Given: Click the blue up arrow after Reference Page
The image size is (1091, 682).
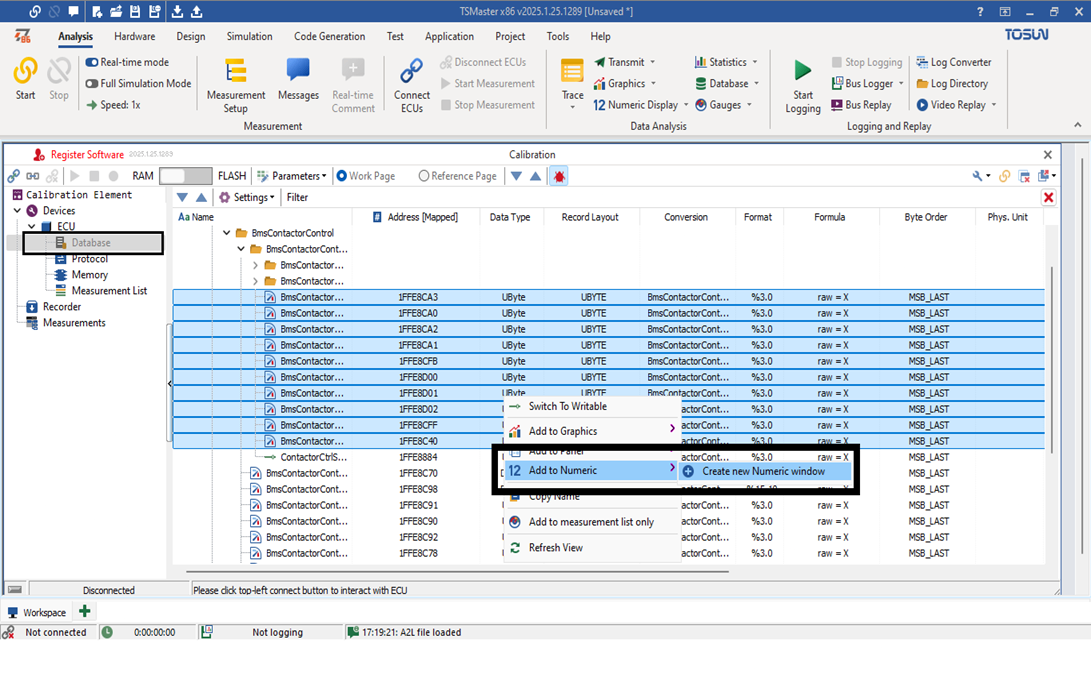Looking at the screenshot, I should (535, 176).
